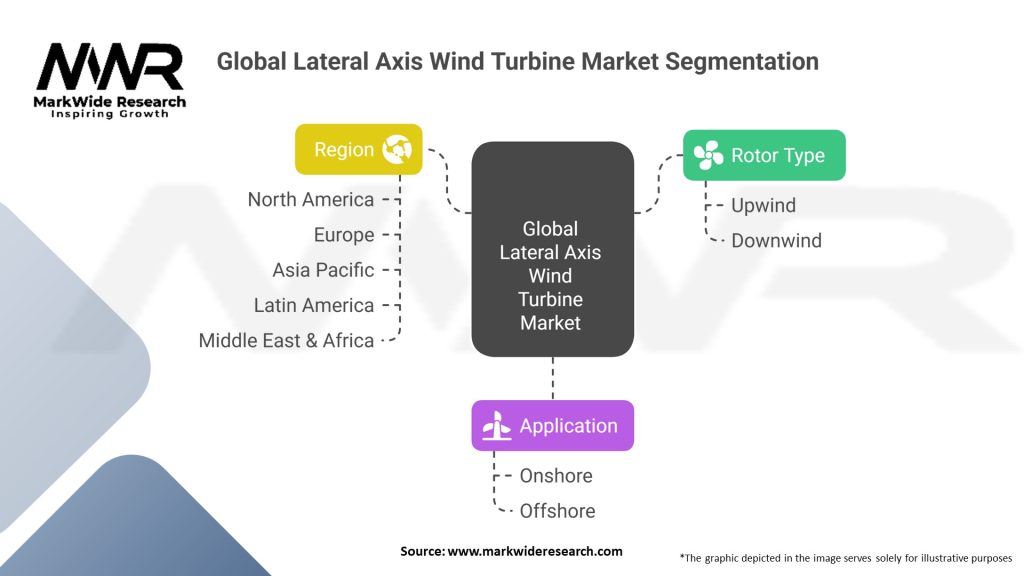Click the North America region item
The height and width of the screenshot is (576, 1024).
coord(311,200)
